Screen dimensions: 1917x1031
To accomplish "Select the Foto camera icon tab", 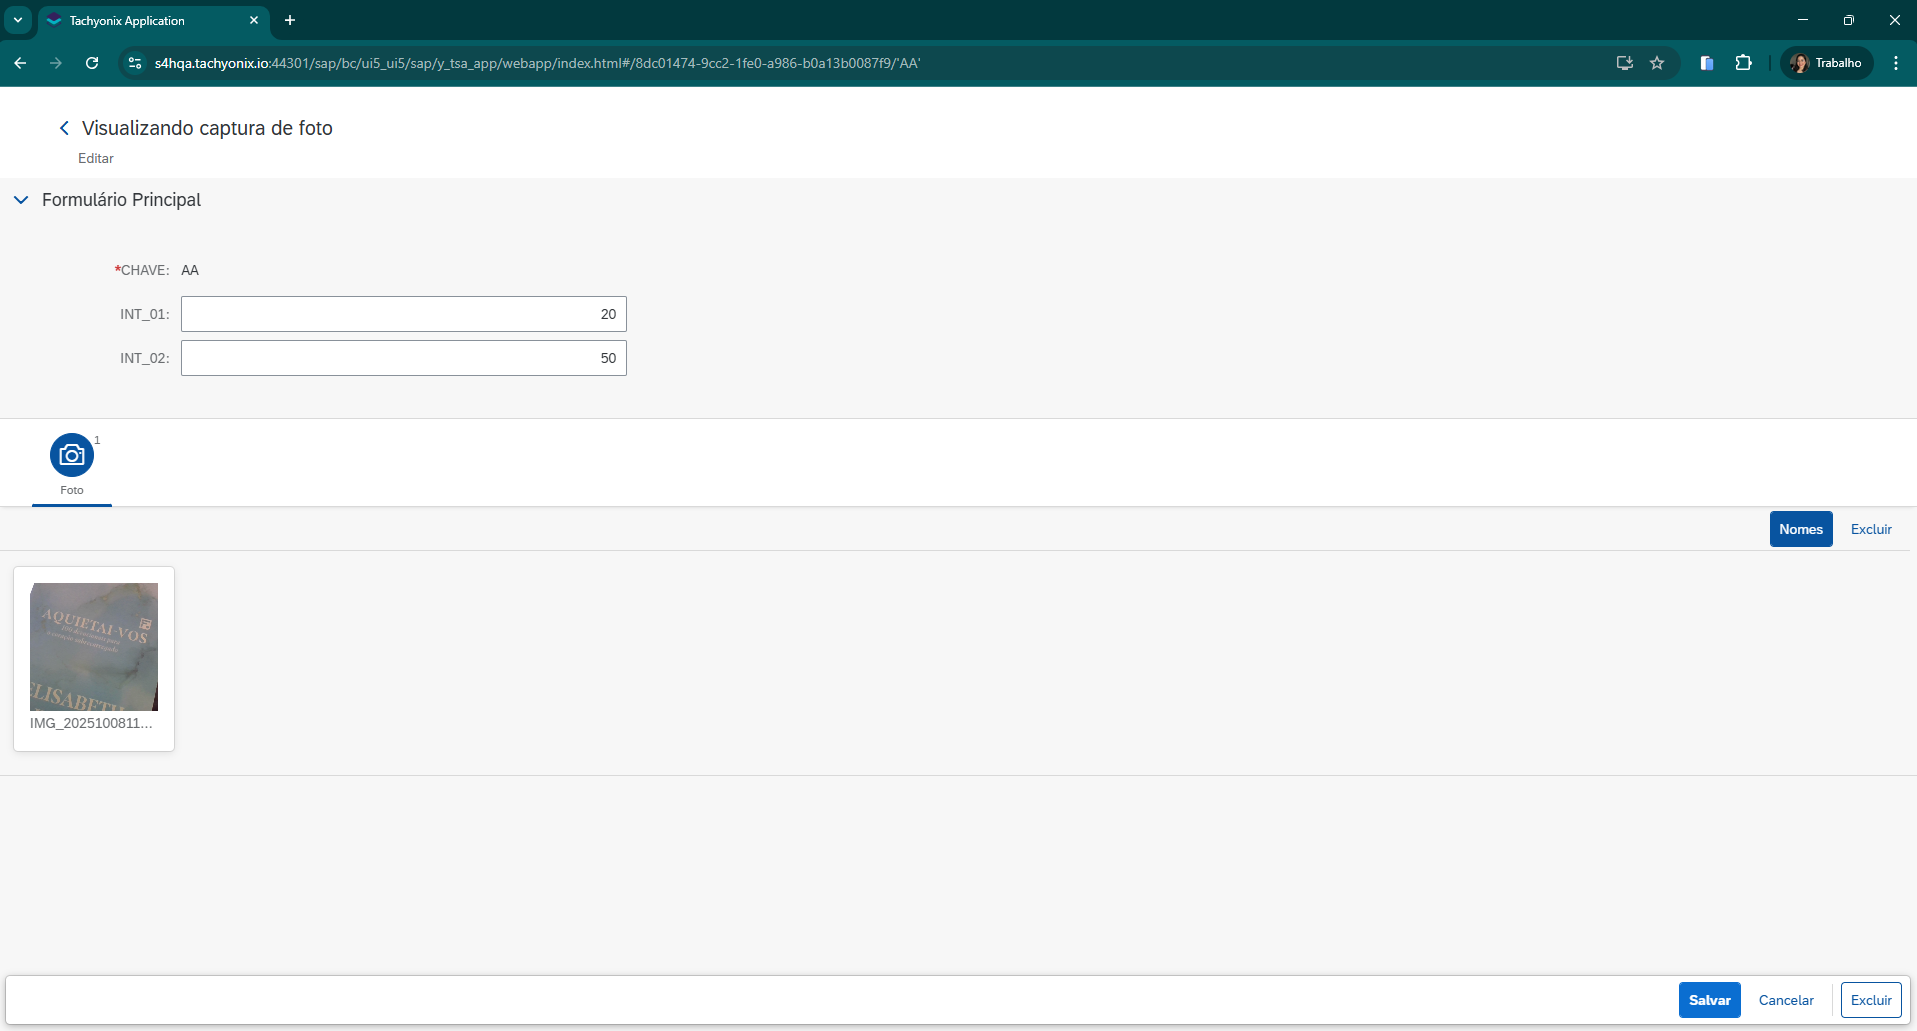I will pos(72,456).
